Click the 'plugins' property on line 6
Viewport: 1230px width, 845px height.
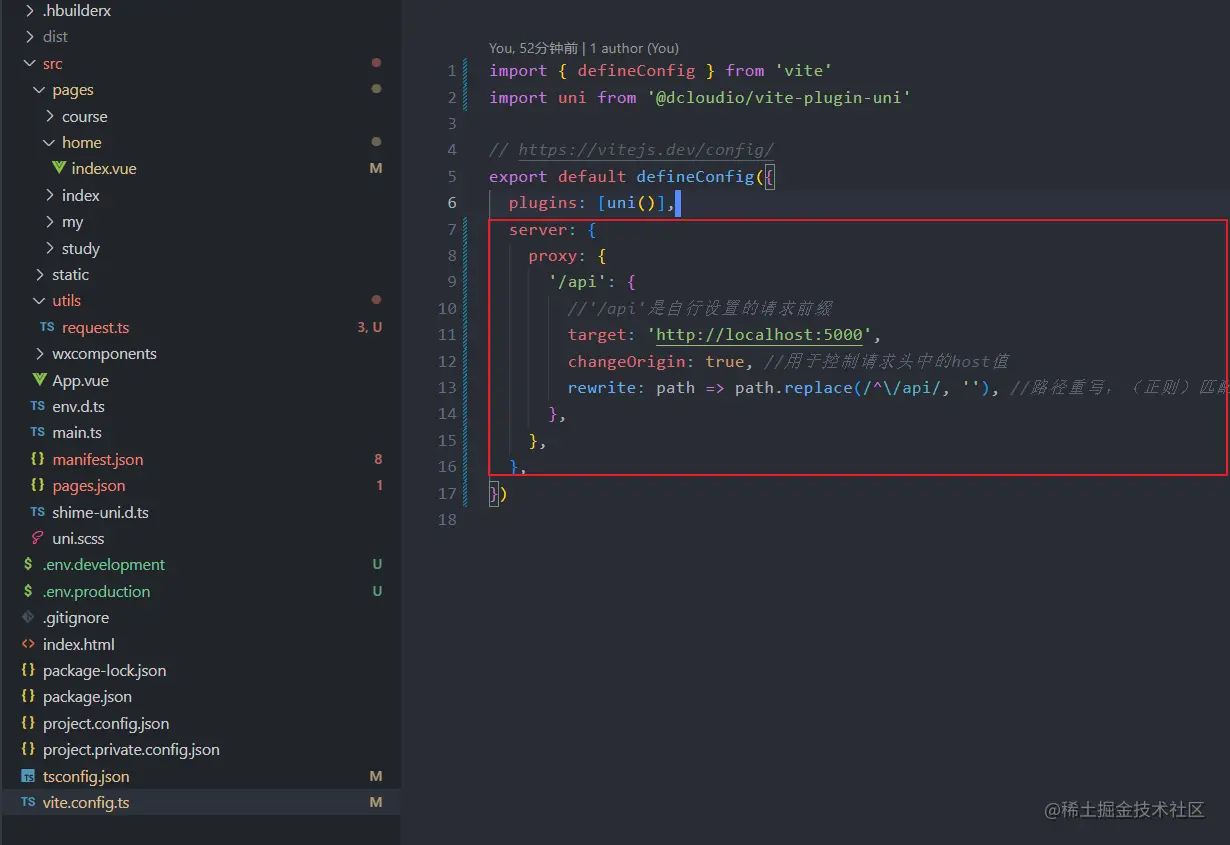(x=543, y=203)
